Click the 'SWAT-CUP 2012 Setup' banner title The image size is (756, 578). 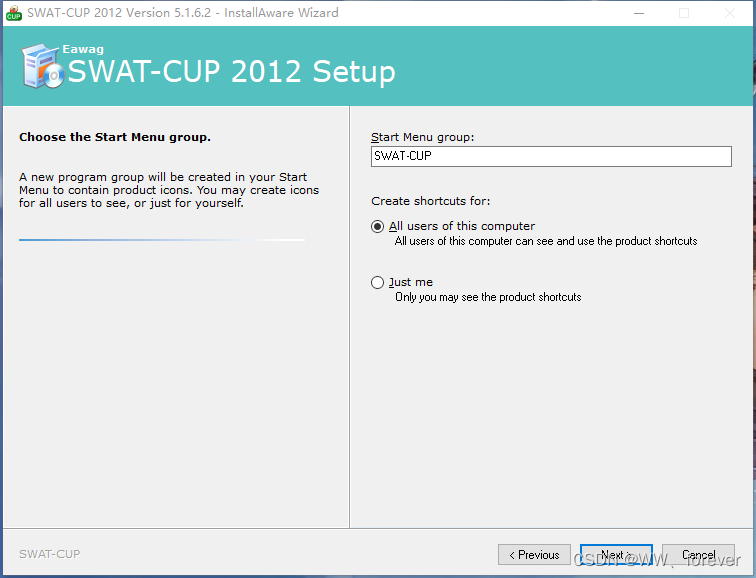pyautogui.click(x=231, y=72)
